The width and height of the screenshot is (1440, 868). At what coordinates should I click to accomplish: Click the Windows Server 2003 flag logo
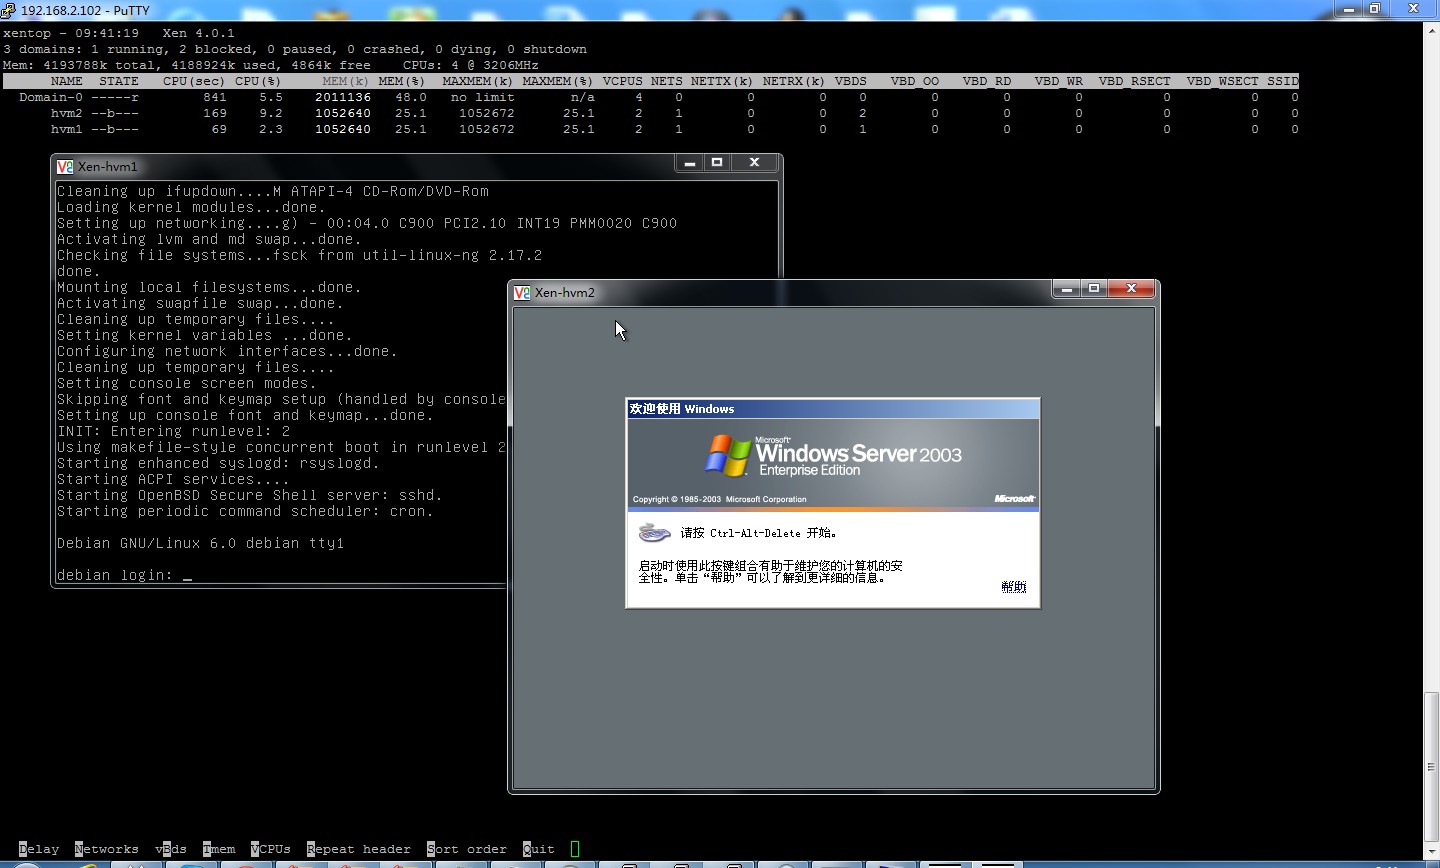tap(728, 455)
